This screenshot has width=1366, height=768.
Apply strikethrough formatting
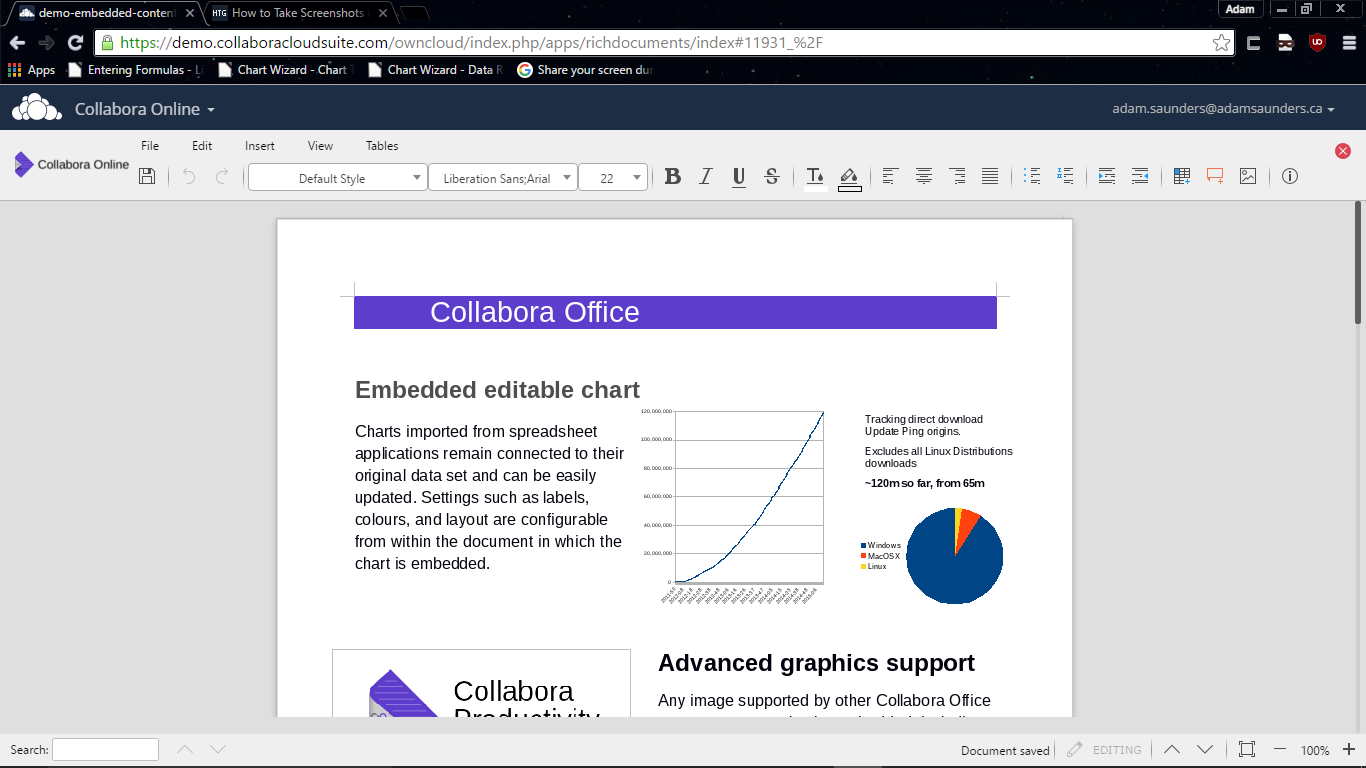pos(771,176)
